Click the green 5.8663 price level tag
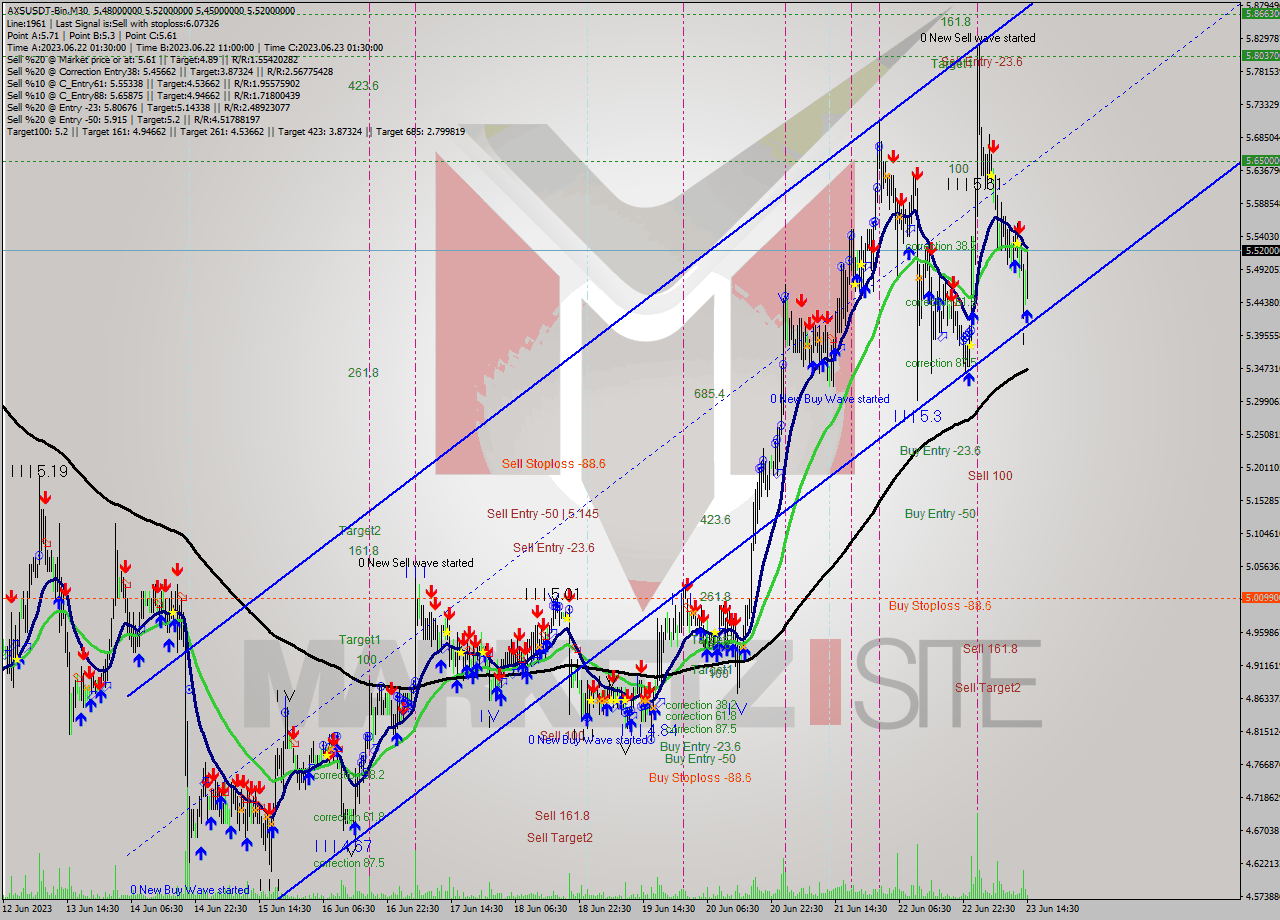The width and height of the screenshot is (1280, 920). coord(1259,13)
